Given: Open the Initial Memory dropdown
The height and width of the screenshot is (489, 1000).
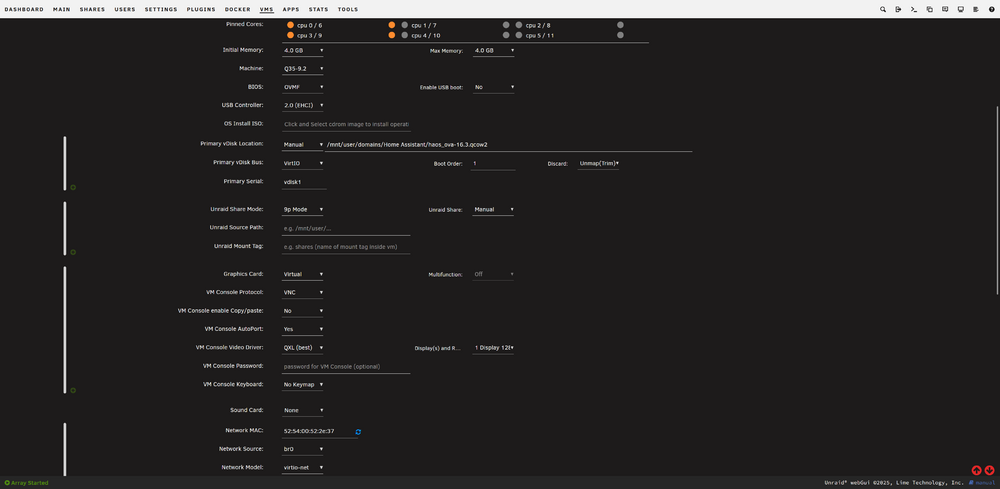Looking at the screenshot, I should [x=303, y=50].
